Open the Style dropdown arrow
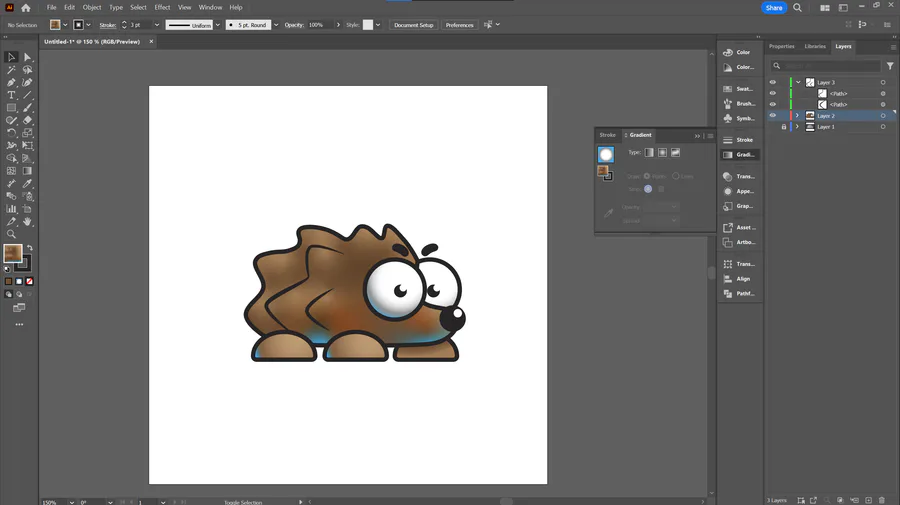This screenshot has width=900, height=505. [378, 25]
